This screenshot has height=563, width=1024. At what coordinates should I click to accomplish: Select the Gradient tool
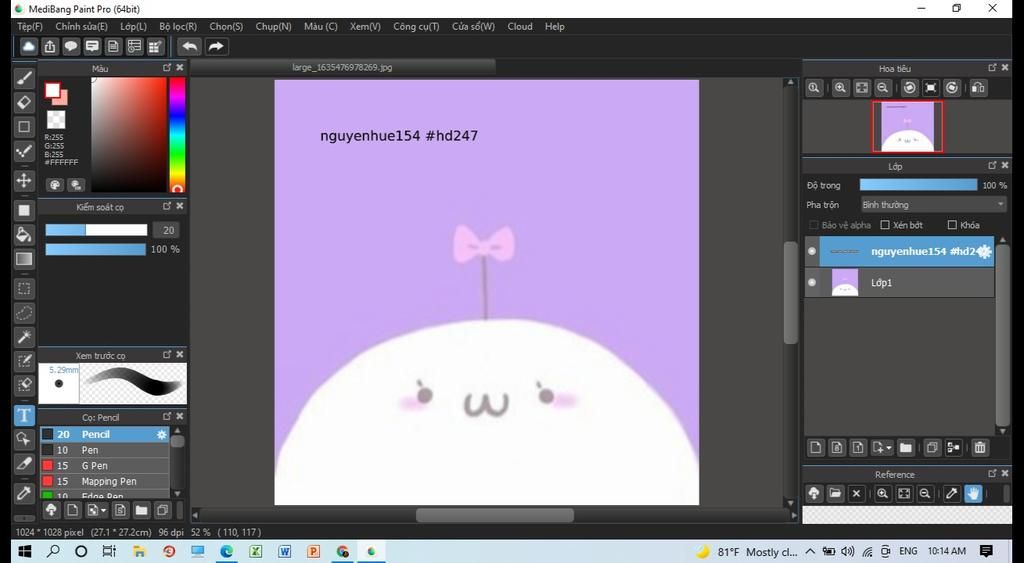[x=24, y=259]
